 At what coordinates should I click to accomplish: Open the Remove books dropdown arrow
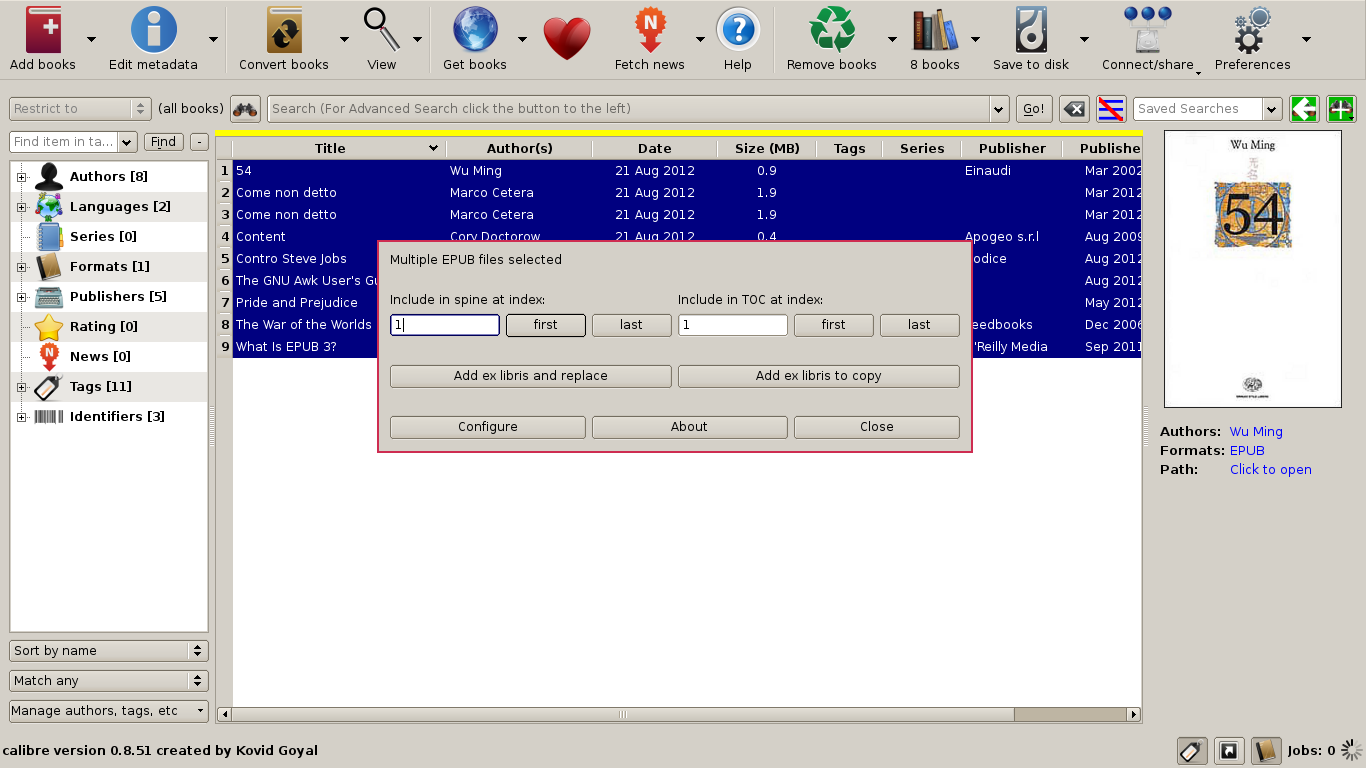(892, 39)
